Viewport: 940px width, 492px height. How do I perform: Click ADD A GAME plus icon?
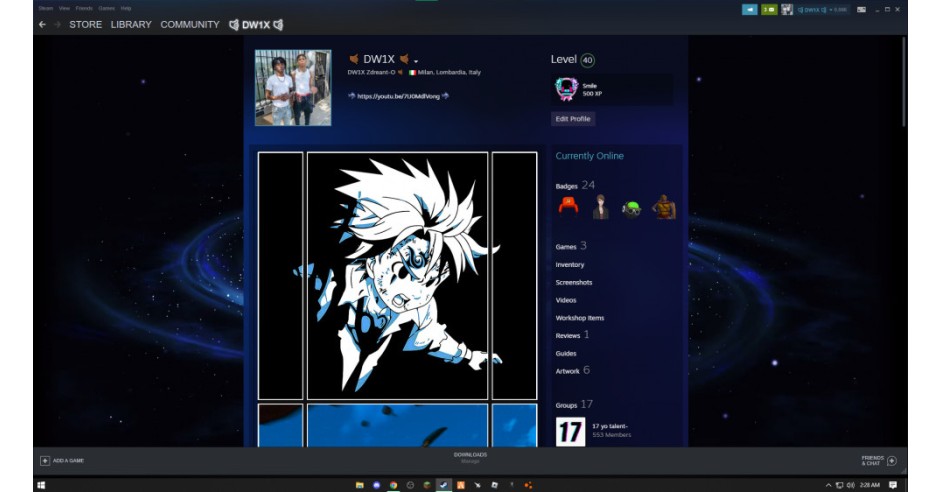coord(45,461)
